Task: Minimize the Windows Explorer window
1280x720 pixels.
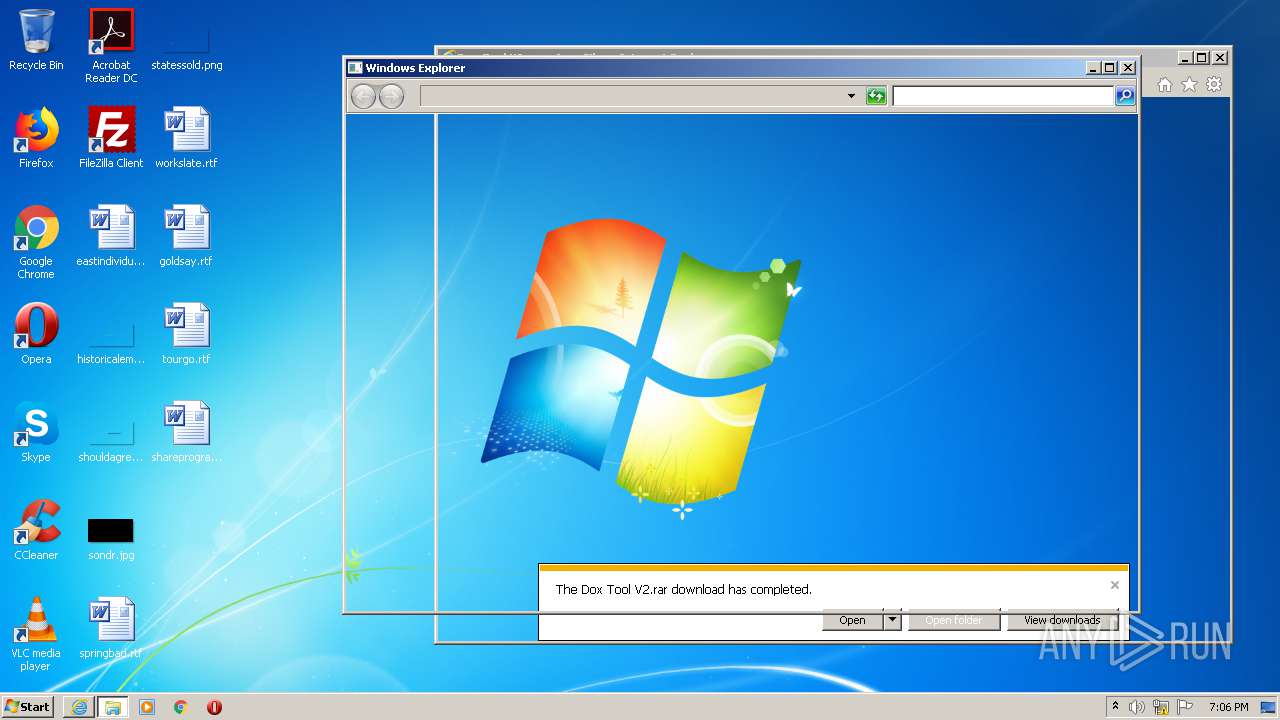Action: point(1094,68)
